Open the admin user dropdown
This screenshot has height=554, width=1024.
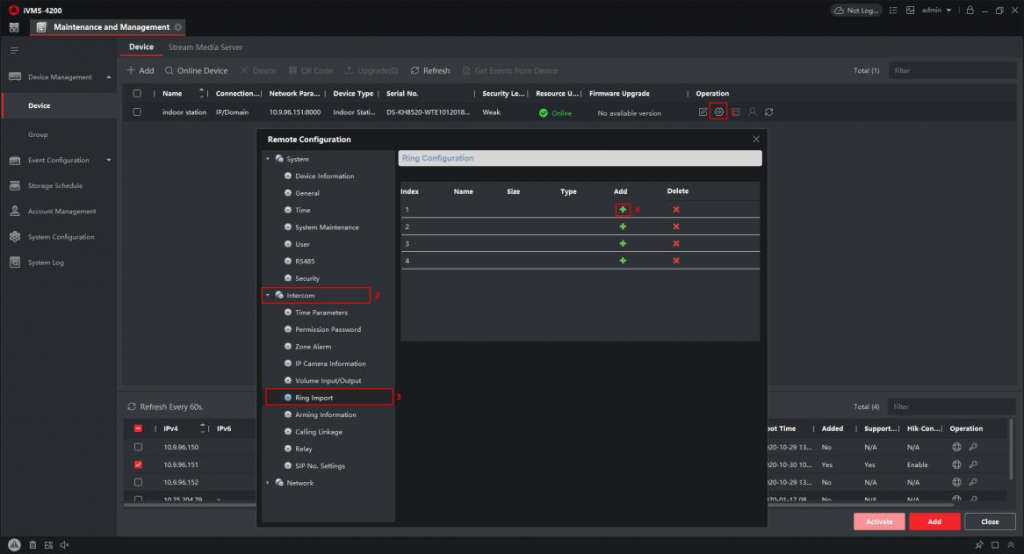point(936,10)
